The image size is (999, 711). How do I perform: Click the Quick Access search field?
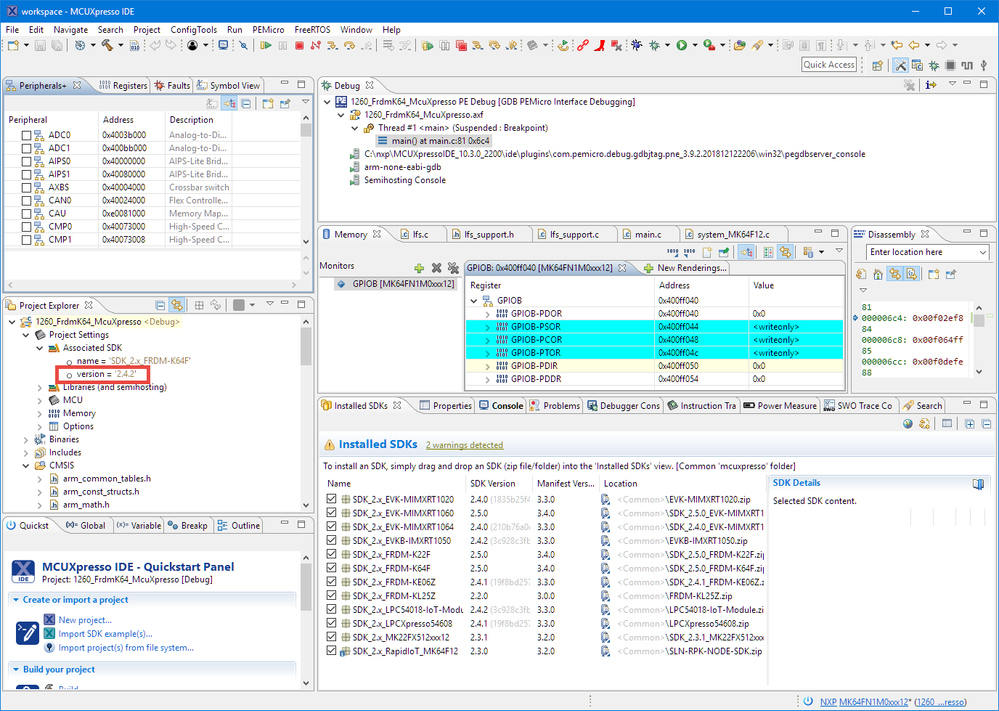coord(829,65)
